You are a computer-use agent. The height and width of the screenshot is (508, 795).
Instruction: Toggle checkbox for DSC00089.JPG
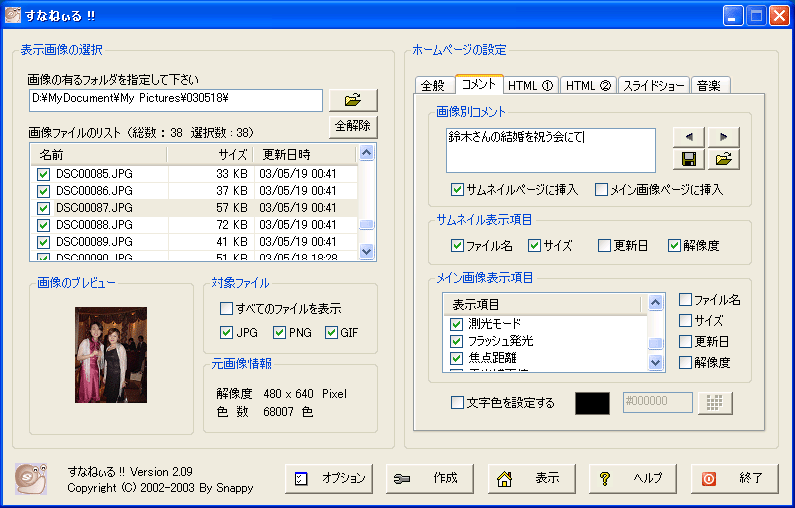43,242
